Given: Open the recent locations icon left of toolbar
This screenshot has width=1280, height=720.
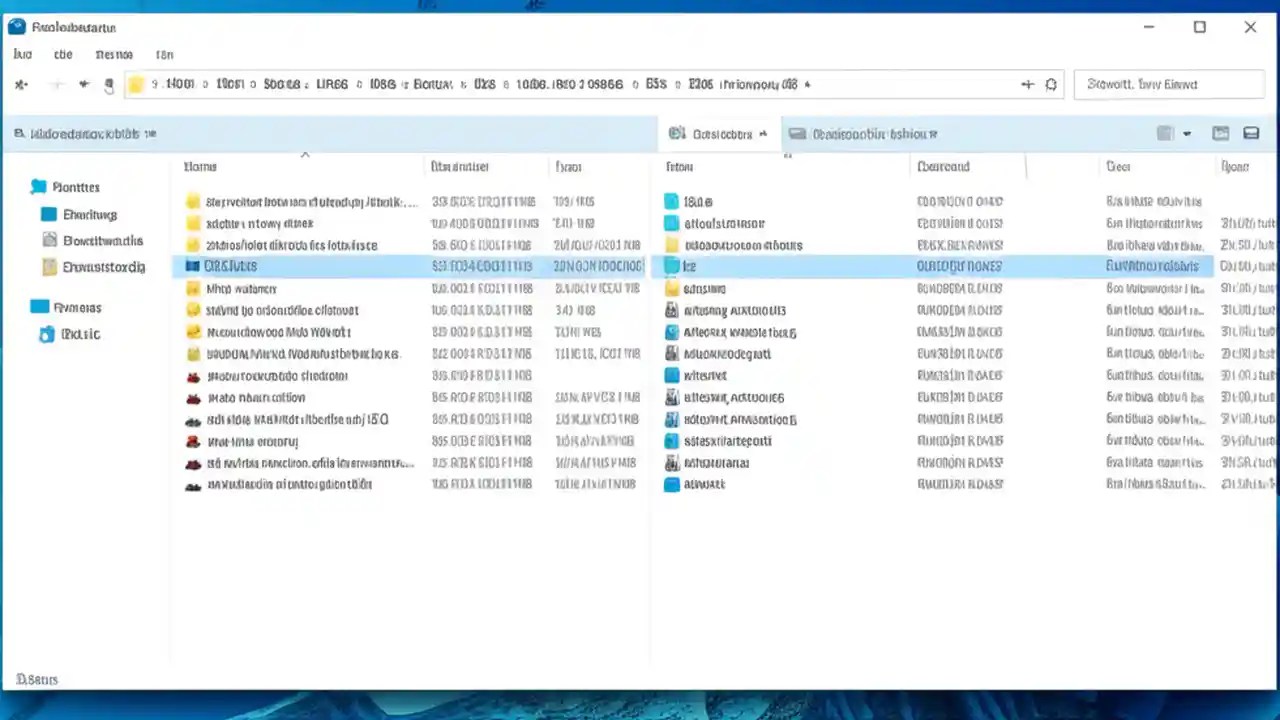Looking at the screenshot, I should (109, 85).
